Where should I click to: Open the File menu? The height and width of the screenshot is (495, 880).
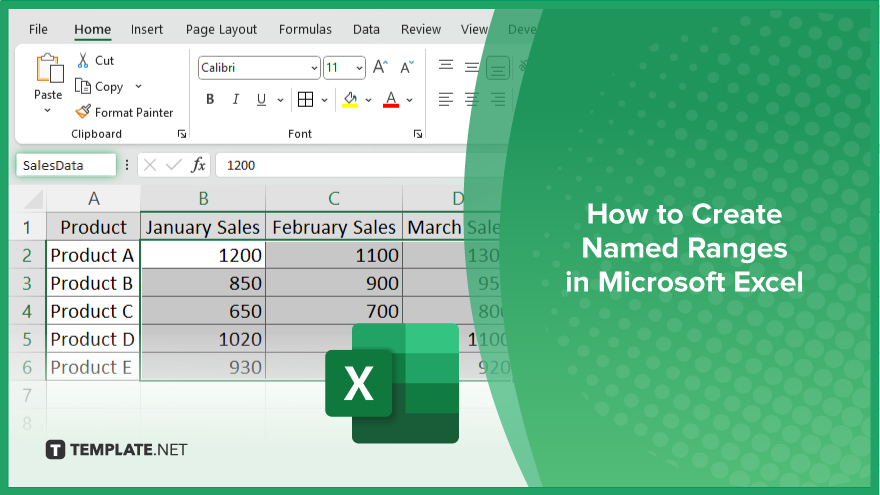point(38,29)
